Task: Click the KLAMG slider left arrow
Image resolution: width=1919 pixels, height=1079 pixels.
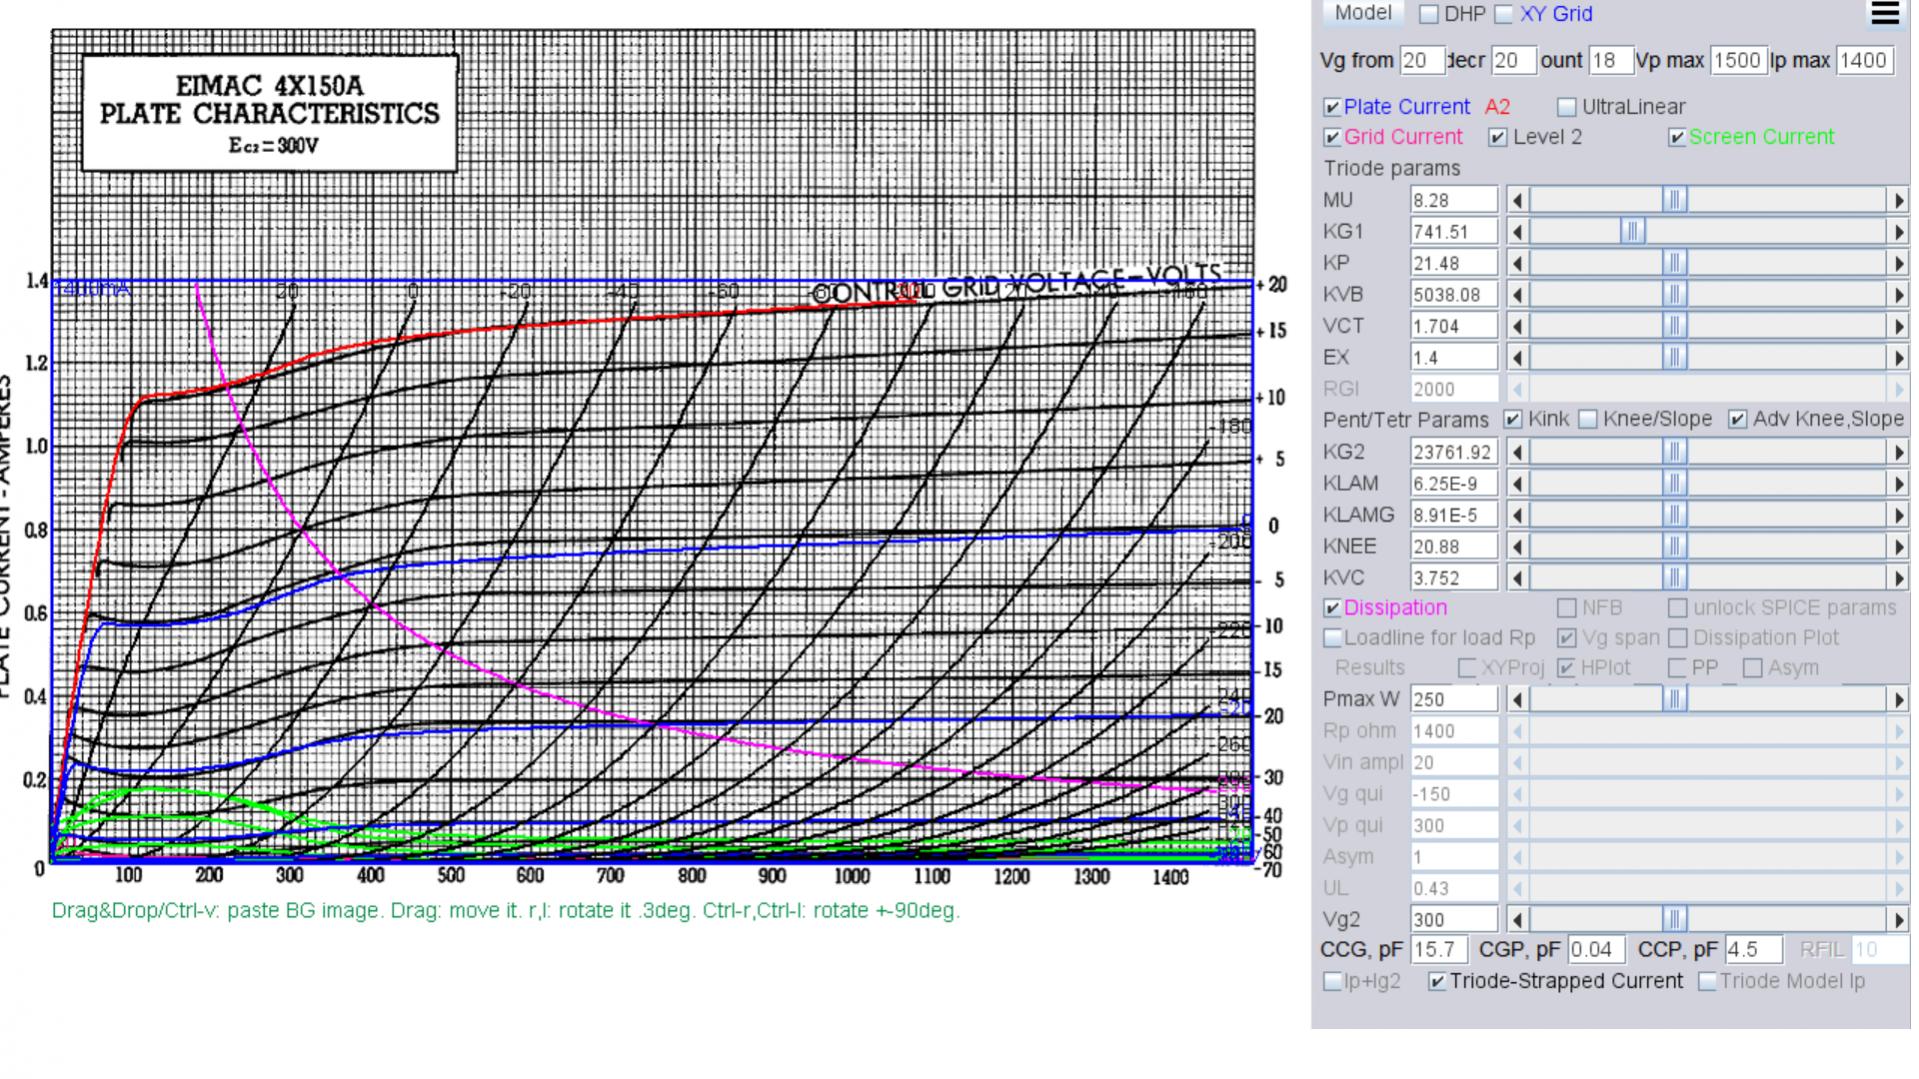Action: pos(1517,515)
